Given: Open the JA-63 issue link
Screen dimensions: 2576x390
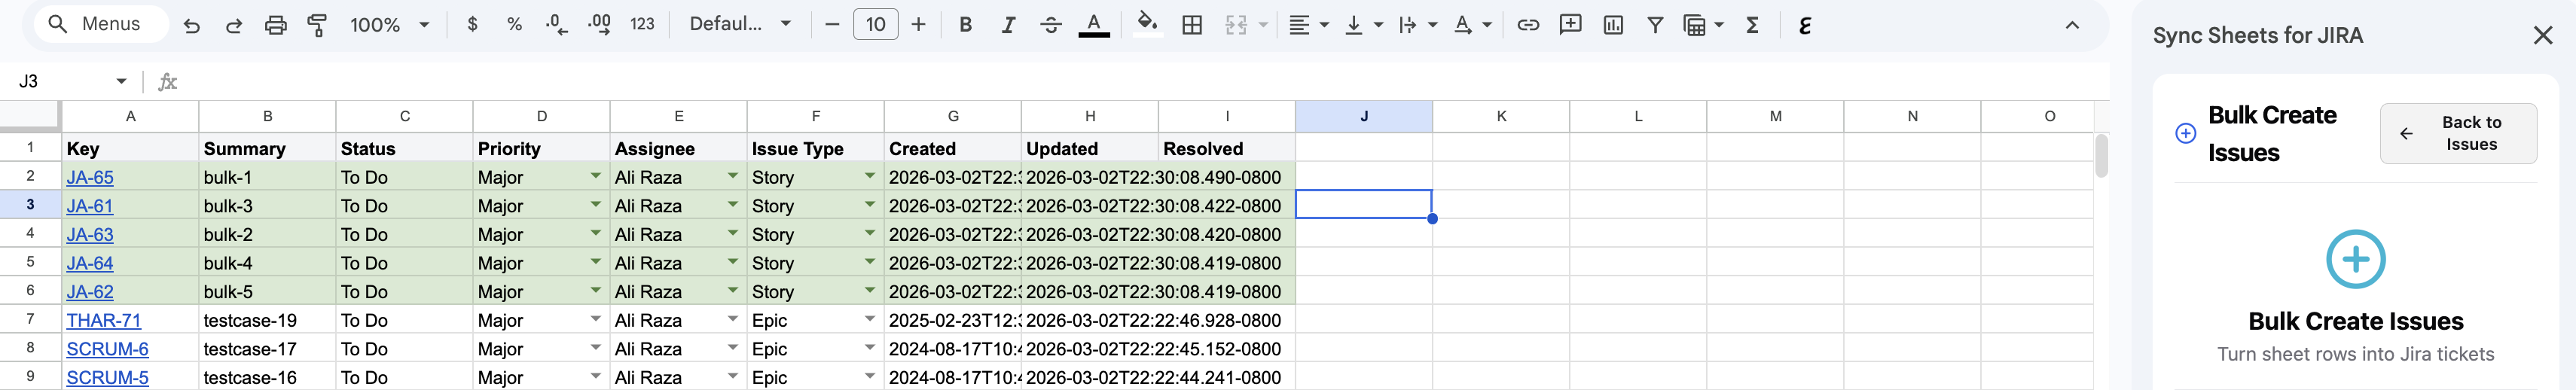Looking at the screenshot, I should [x=89, y=234].
